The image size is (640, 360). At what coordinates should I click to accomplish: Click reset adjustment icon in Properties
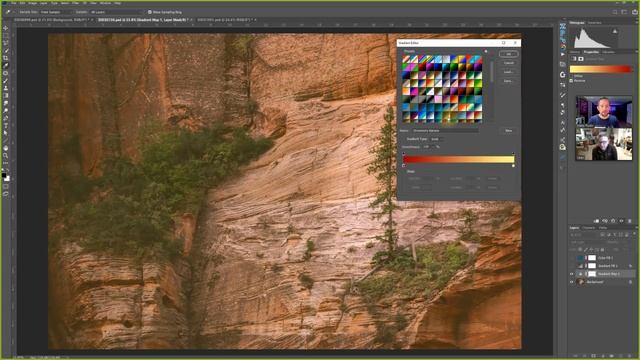(613, 221)
